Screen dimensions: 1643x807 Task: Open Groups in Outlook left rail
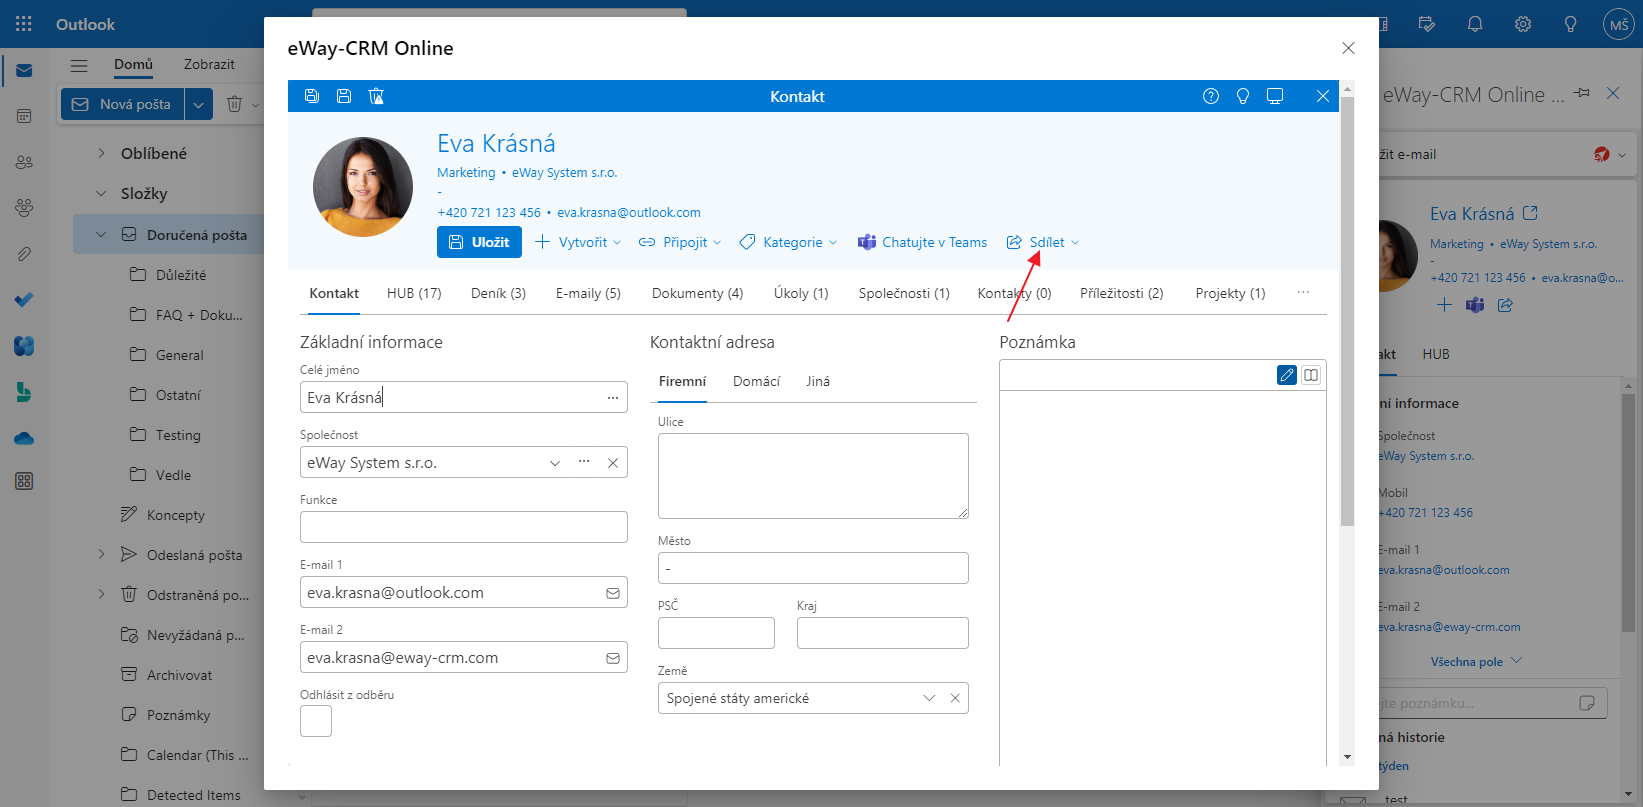click(x=24, y=208)
